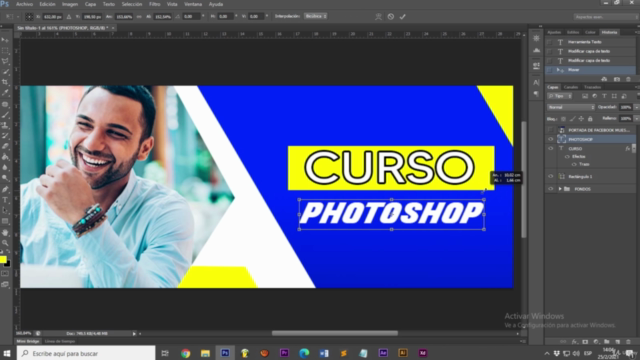Image resolution: width=640 pixels, height=360 pixels.
Task: Select the Crop tool
Action: click(x=5, y=82)
